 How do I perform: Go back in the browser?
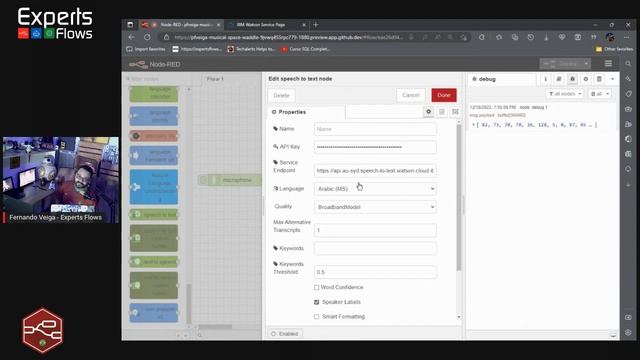pyautogui.click(x=131, y=37)
